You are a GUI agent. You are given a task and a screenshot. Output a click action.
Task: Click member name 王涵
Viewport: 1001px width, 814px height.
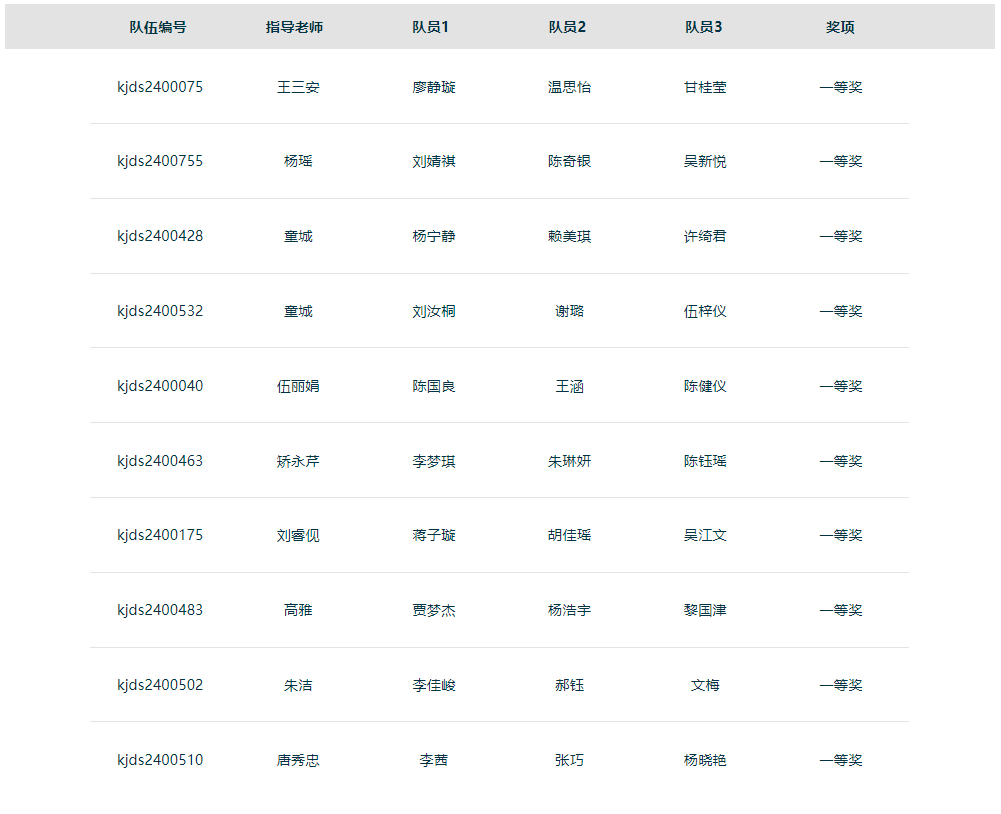[x=568, y=386]
